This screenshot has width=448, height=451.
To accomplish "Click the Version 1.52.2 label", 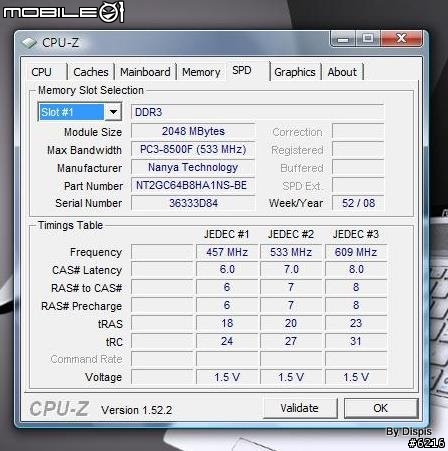I will coord(137,410).
